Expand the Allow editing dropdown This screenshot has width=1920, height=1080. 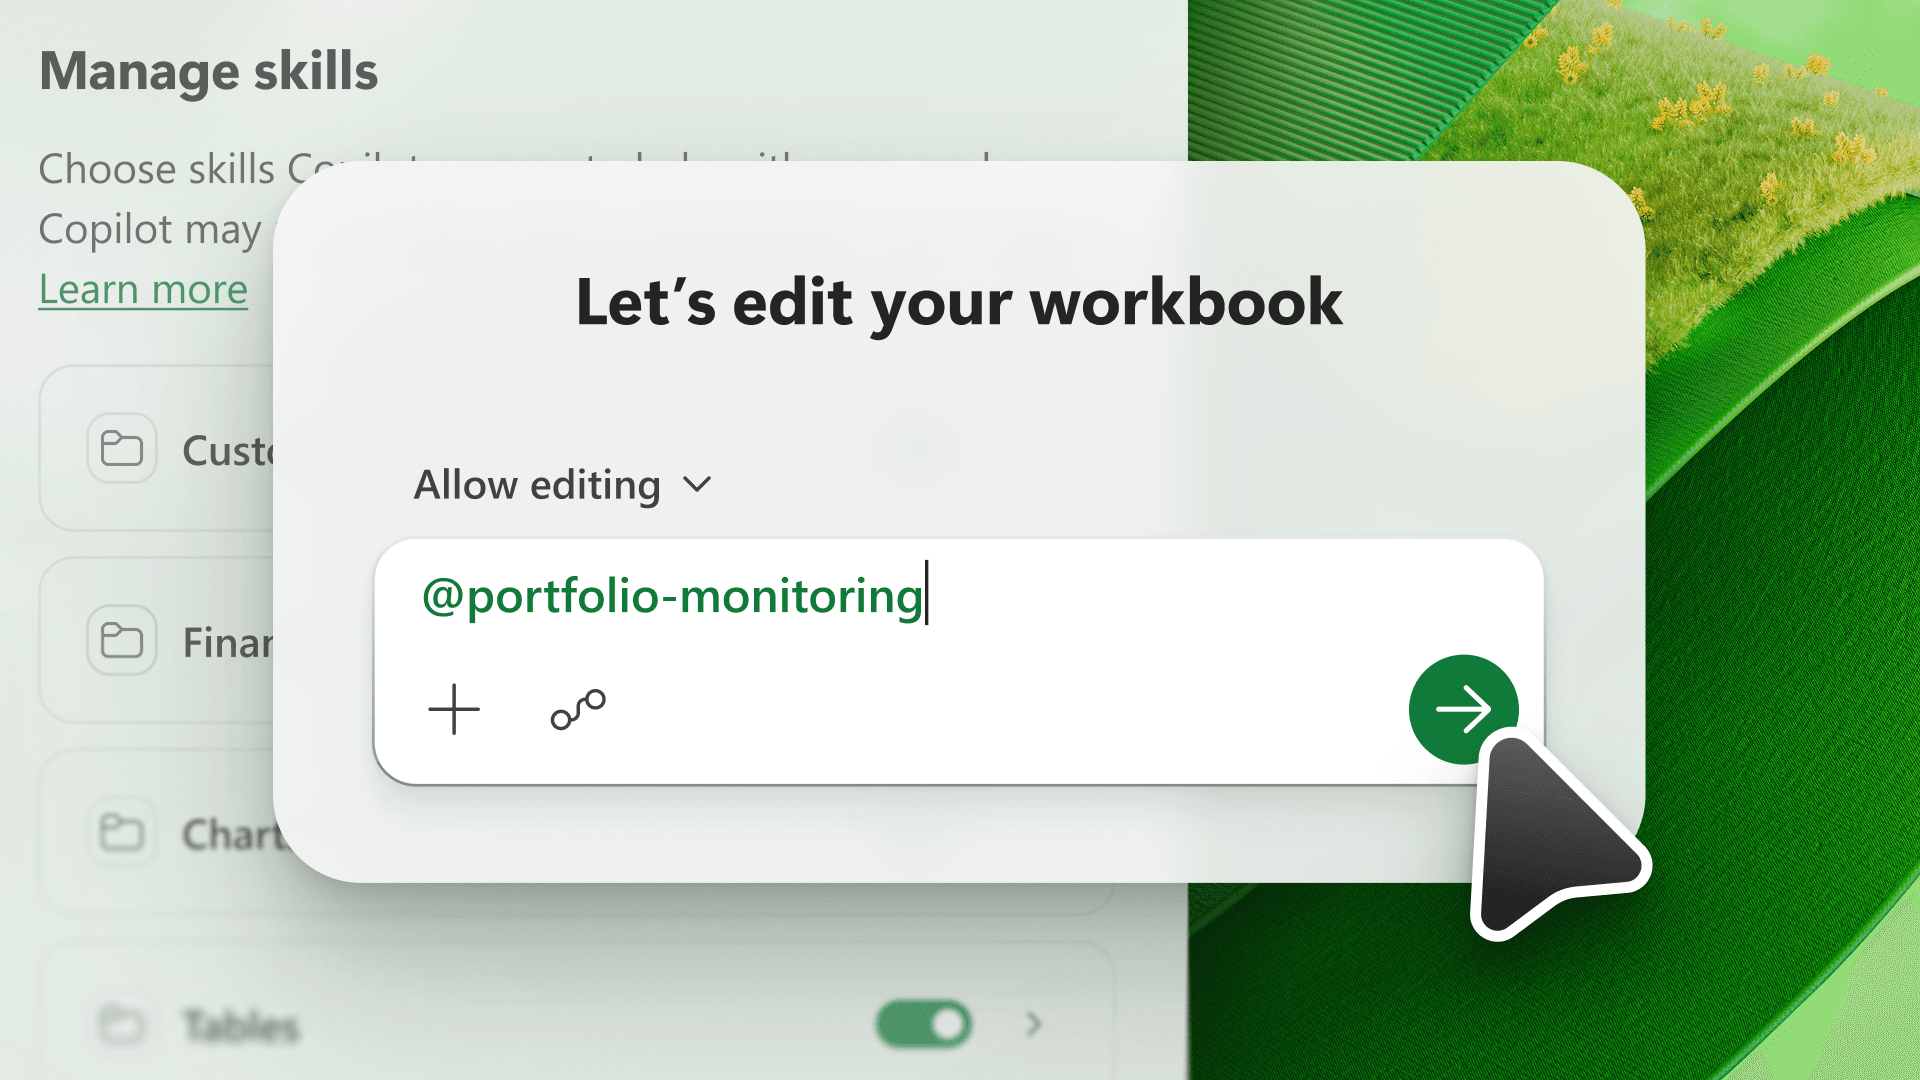pyautogui.click(x=563, y=485)
